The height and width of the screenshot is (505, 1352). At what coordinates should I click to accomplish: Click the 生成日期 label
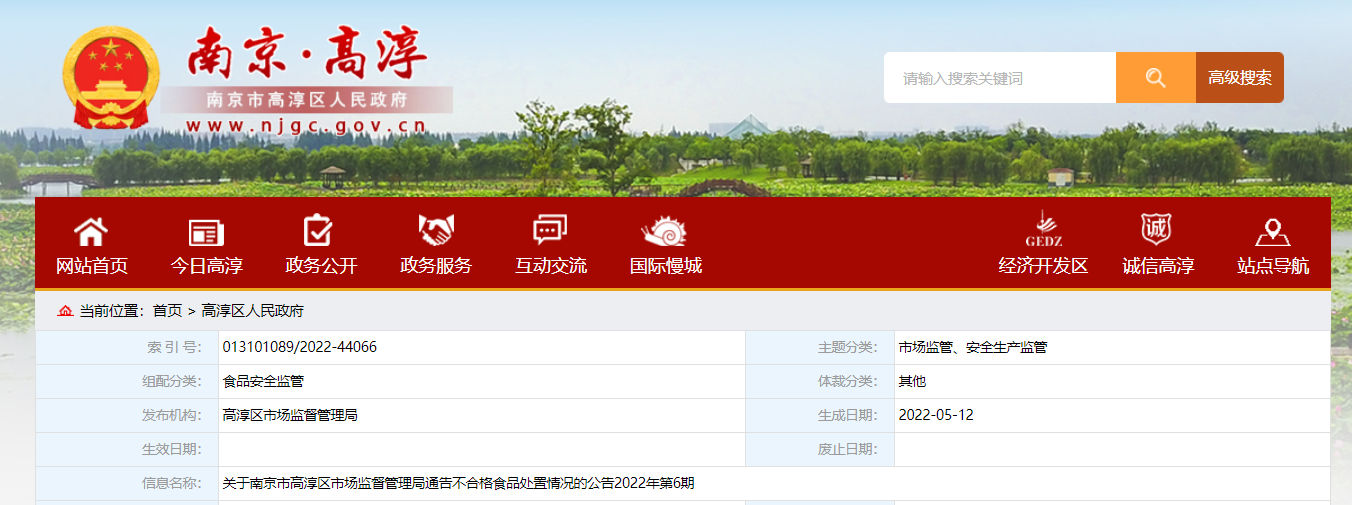(847, 415)
